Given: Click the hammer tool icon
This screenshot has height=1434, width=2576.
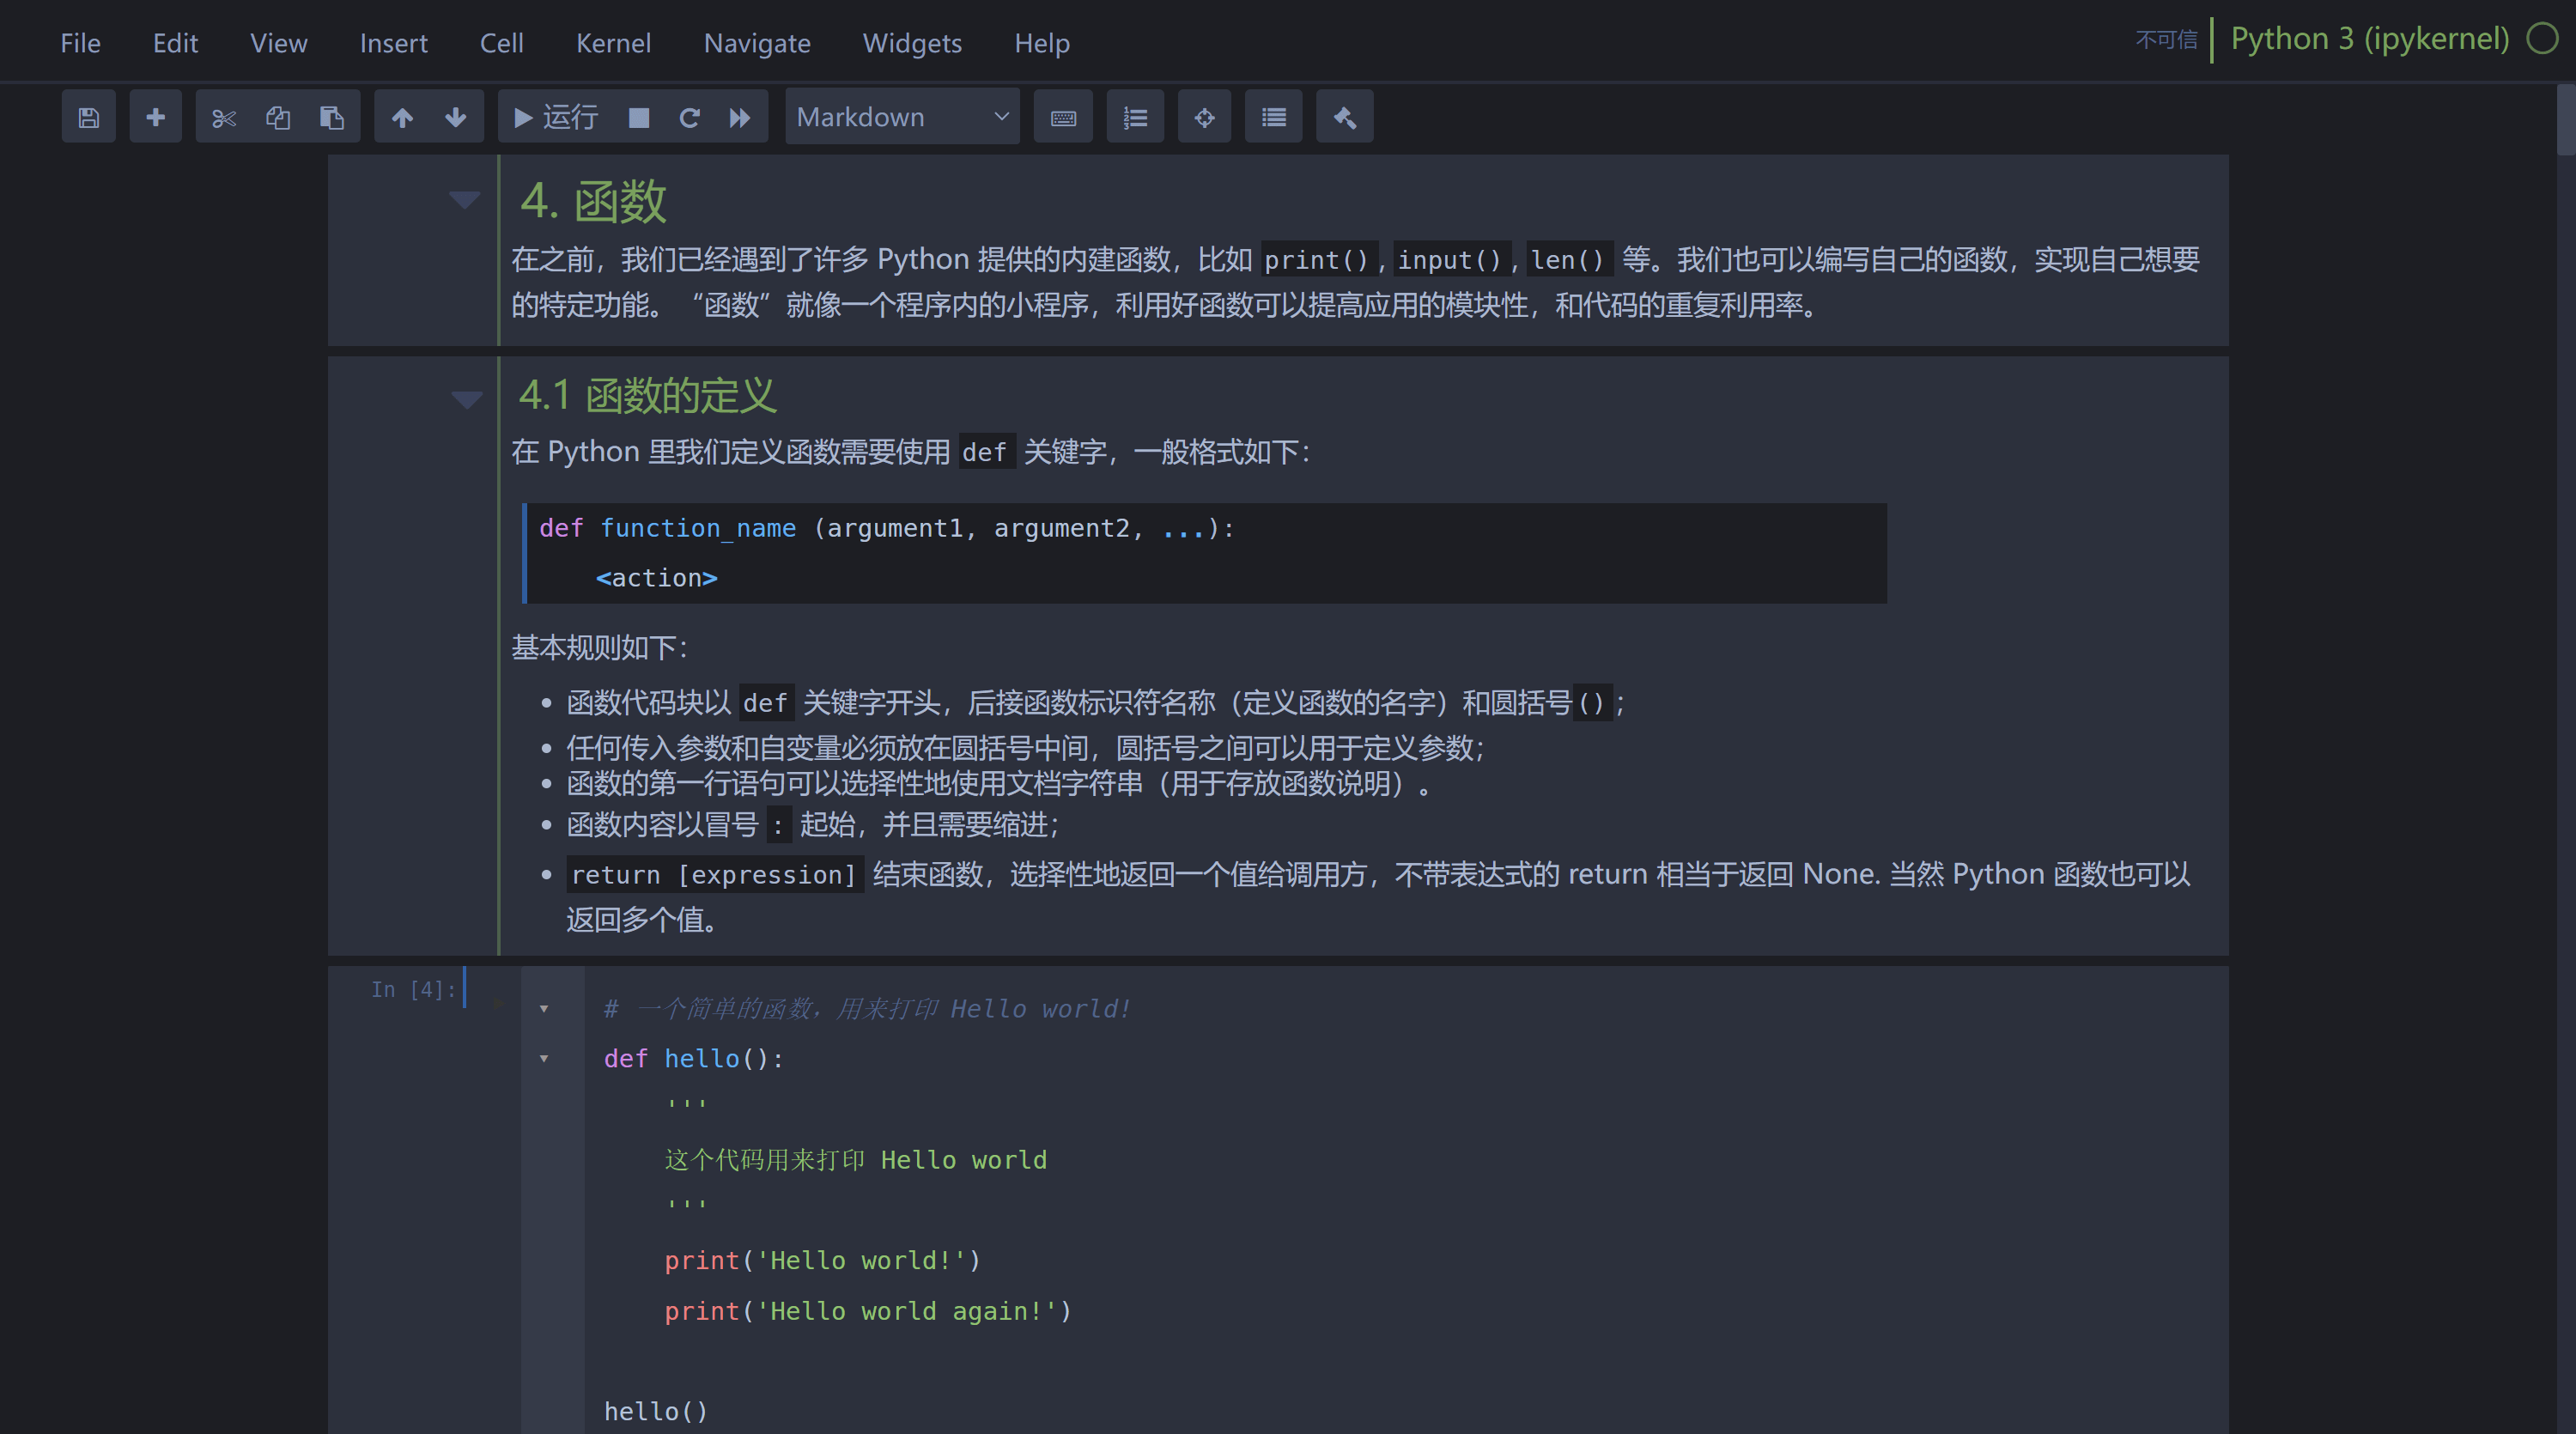Looking at the screenshot, I should pos(1344,118).
